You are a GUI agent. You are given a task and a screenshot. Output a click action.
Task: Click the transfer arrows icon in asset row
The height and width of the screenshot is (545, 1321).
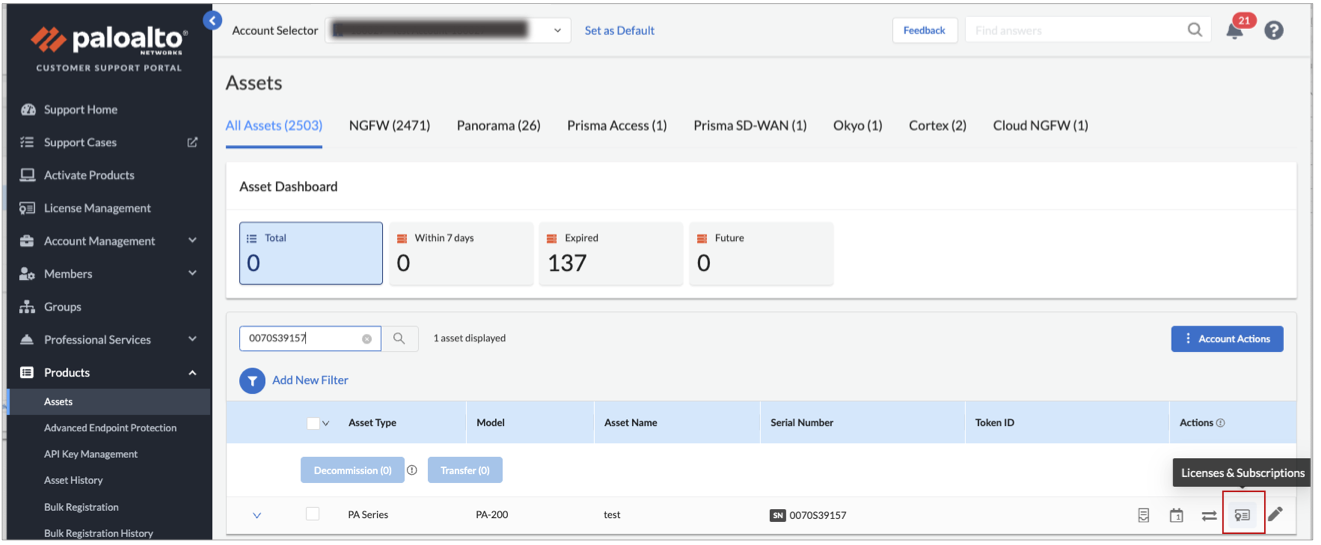pyautogui.click(x=1209, y=516)
